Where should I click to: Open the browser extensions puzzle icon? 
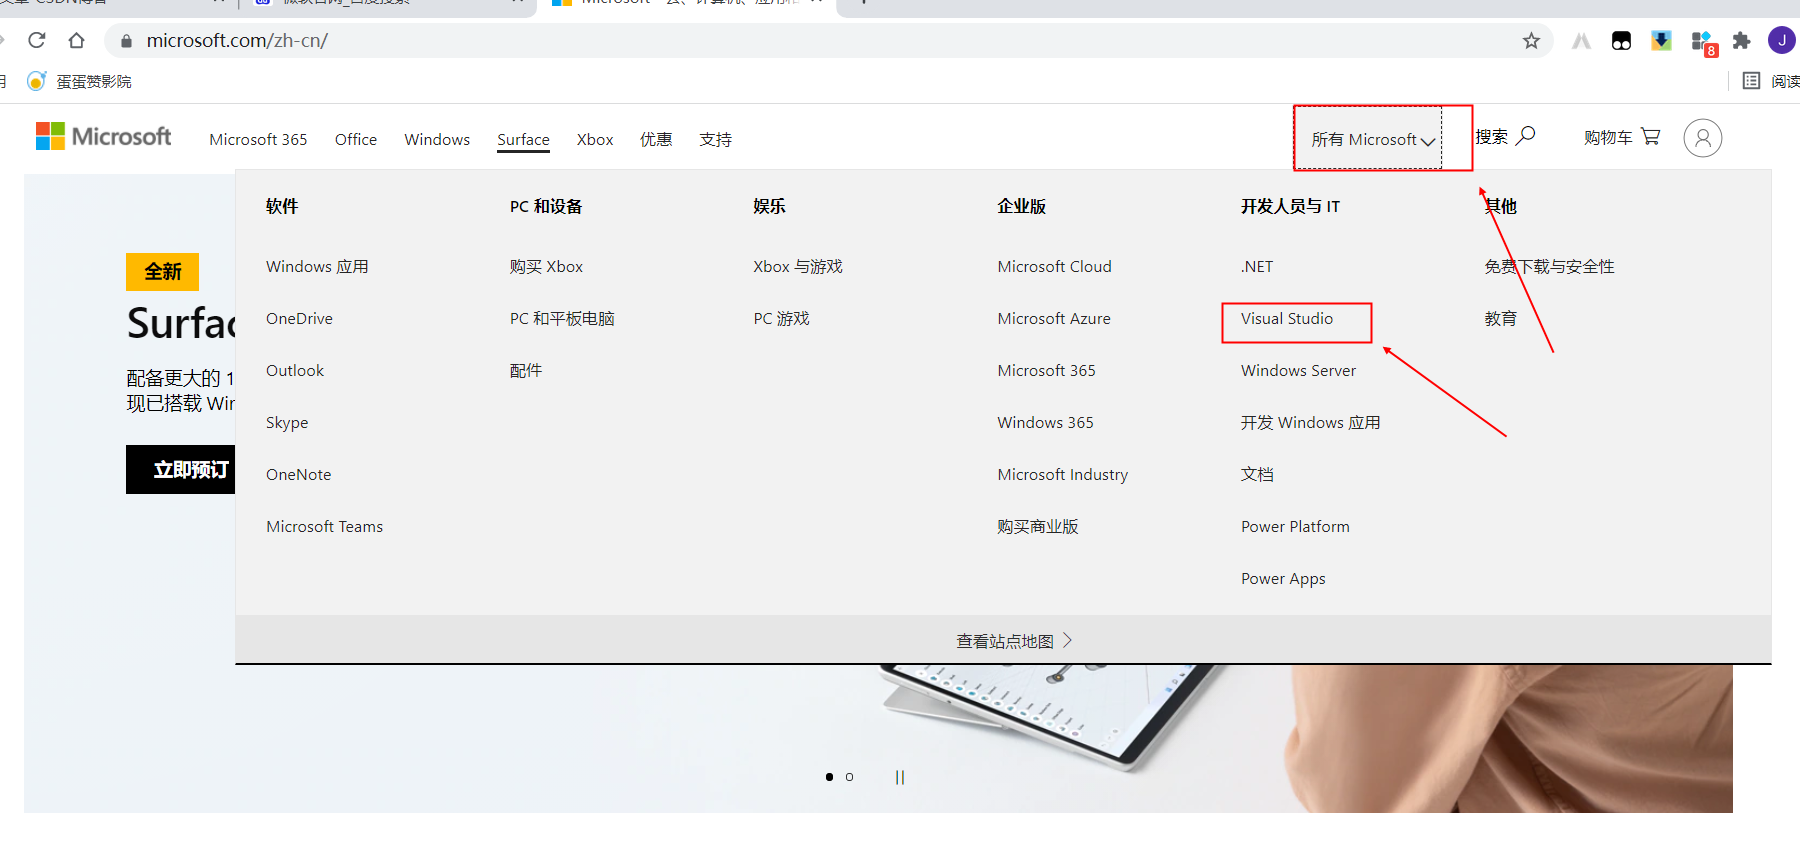[1741, 40]
